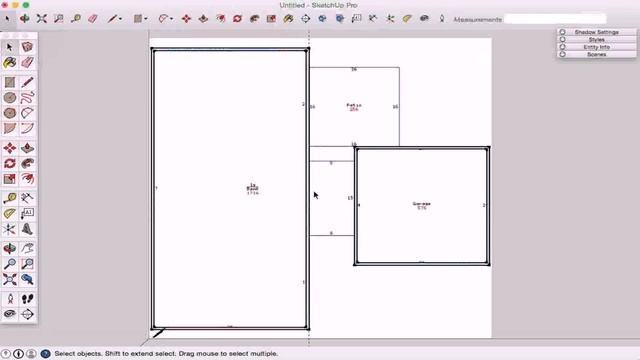Click the blue instructor status bar icon
640x360 pixels.
pyautogui.click(x=45, y=353)
